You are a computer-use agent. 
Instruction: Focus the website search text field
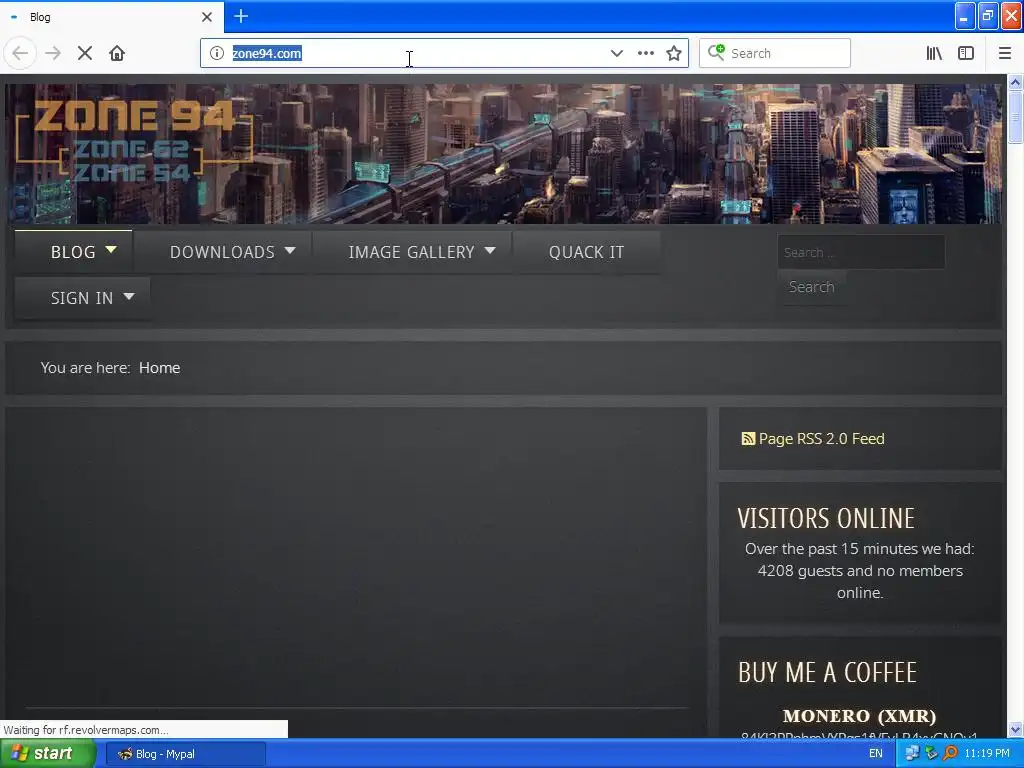[861, 252]
